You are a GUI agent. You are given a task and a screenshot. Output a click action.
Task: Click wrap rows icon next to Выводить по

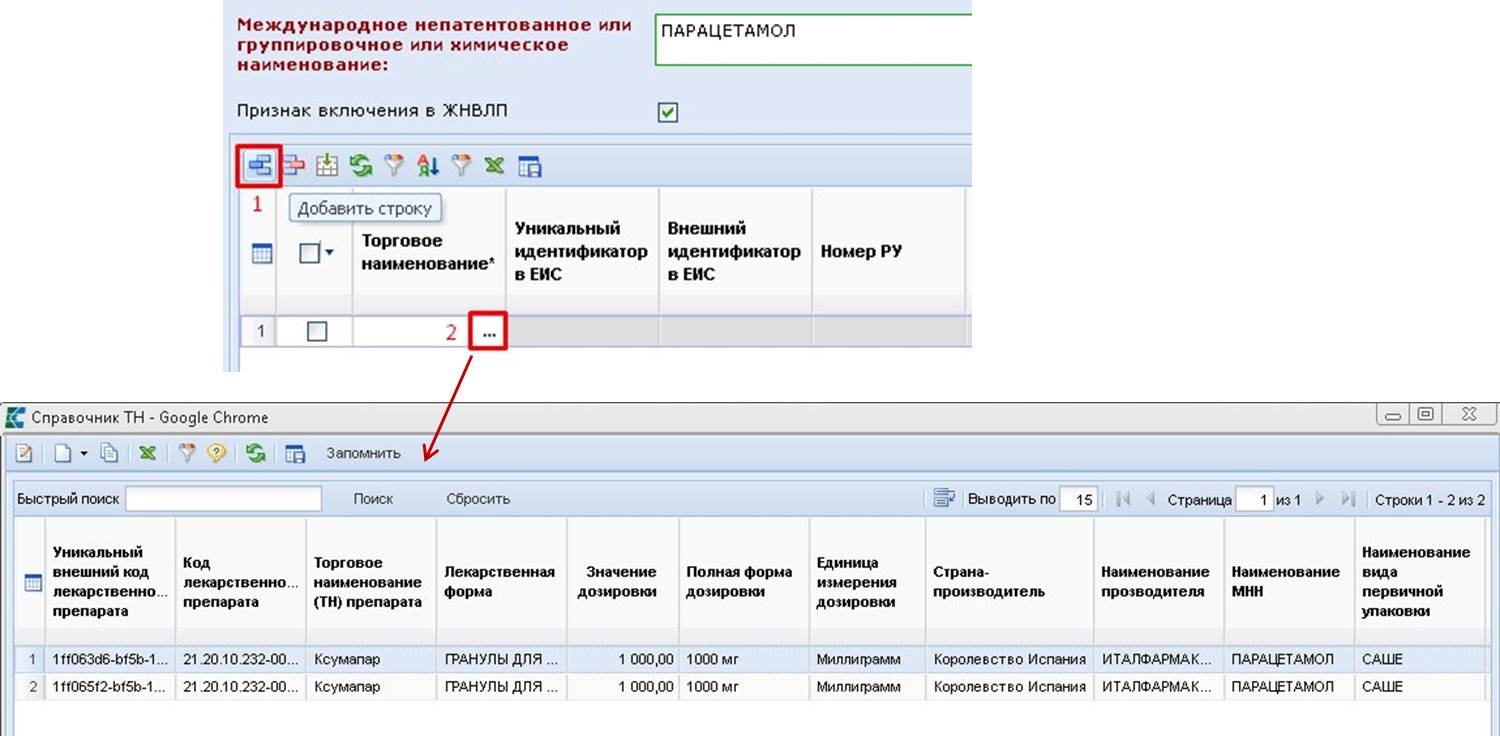[x=944, y=498]
